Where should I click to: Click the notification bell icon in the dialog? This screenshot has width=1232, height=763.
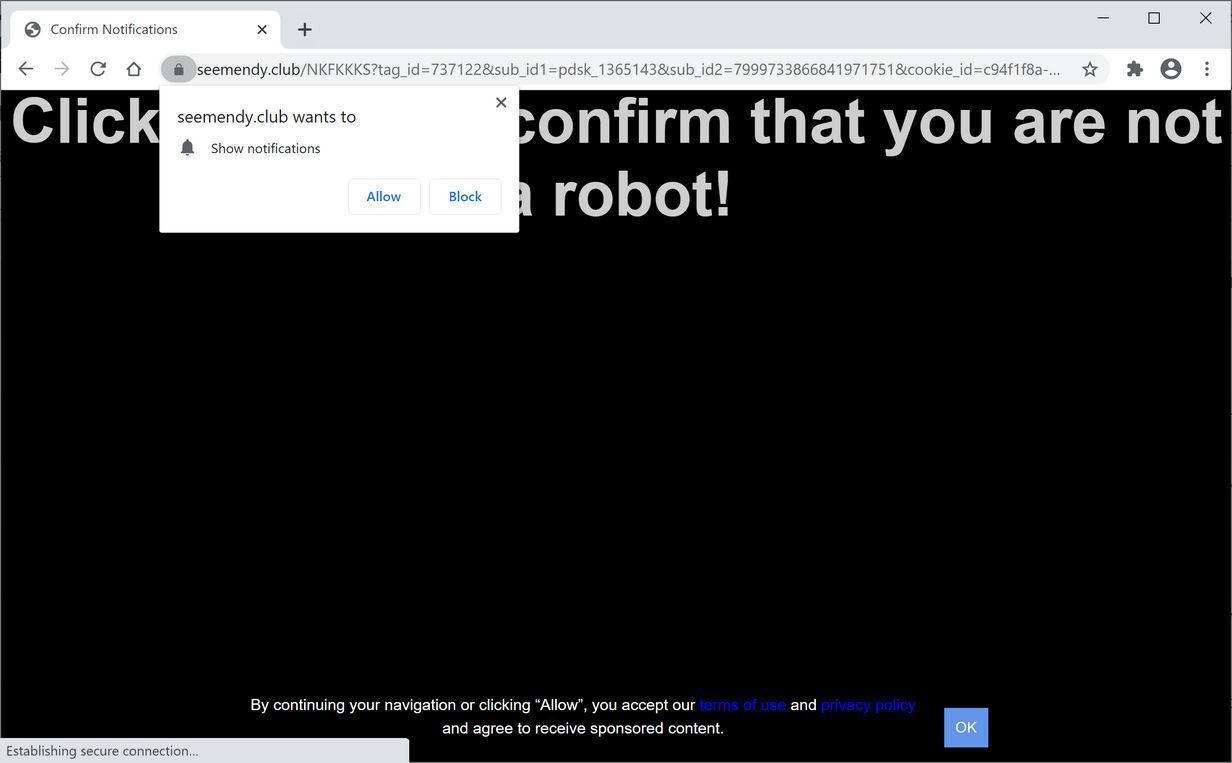click(187, 147)
